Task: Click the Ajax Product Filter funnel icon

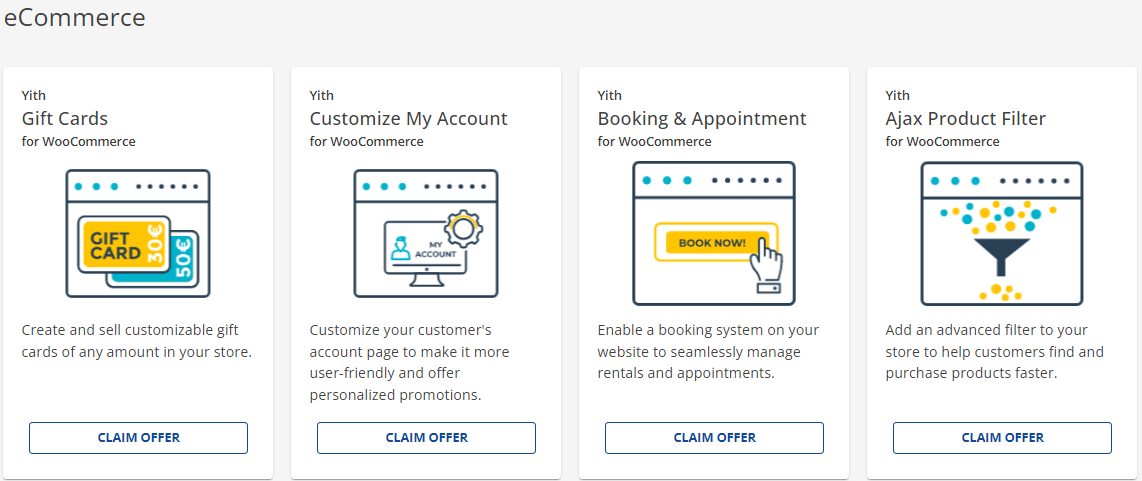Action: [1001, 233]
